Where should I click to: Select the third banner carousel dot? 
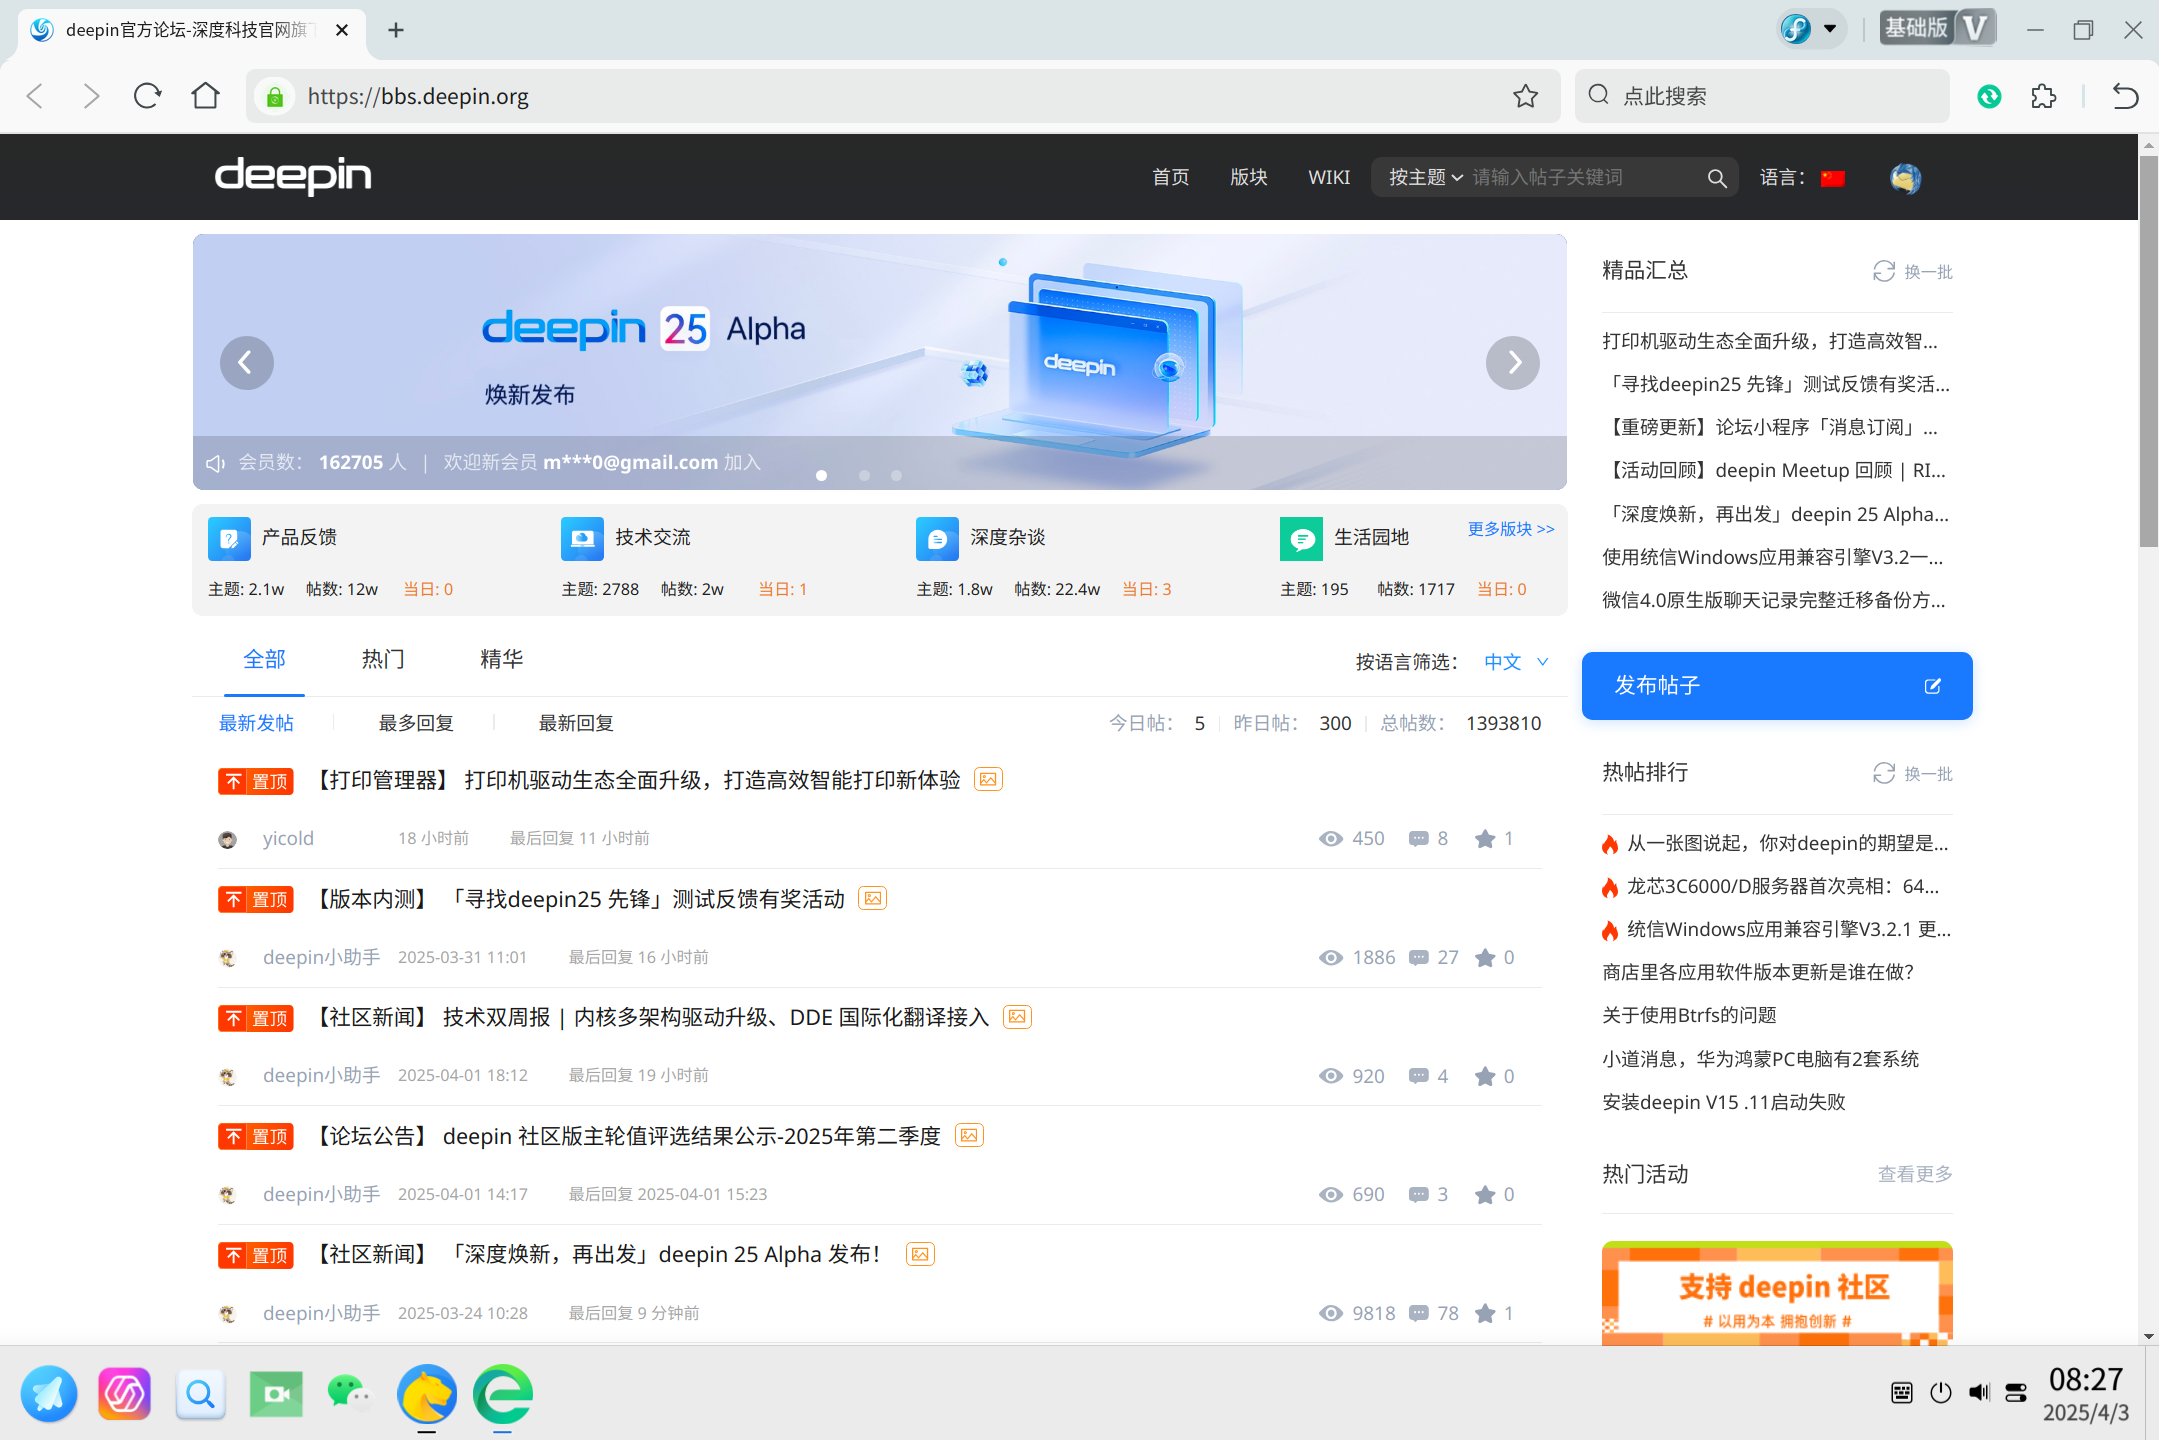coord(896,476)
